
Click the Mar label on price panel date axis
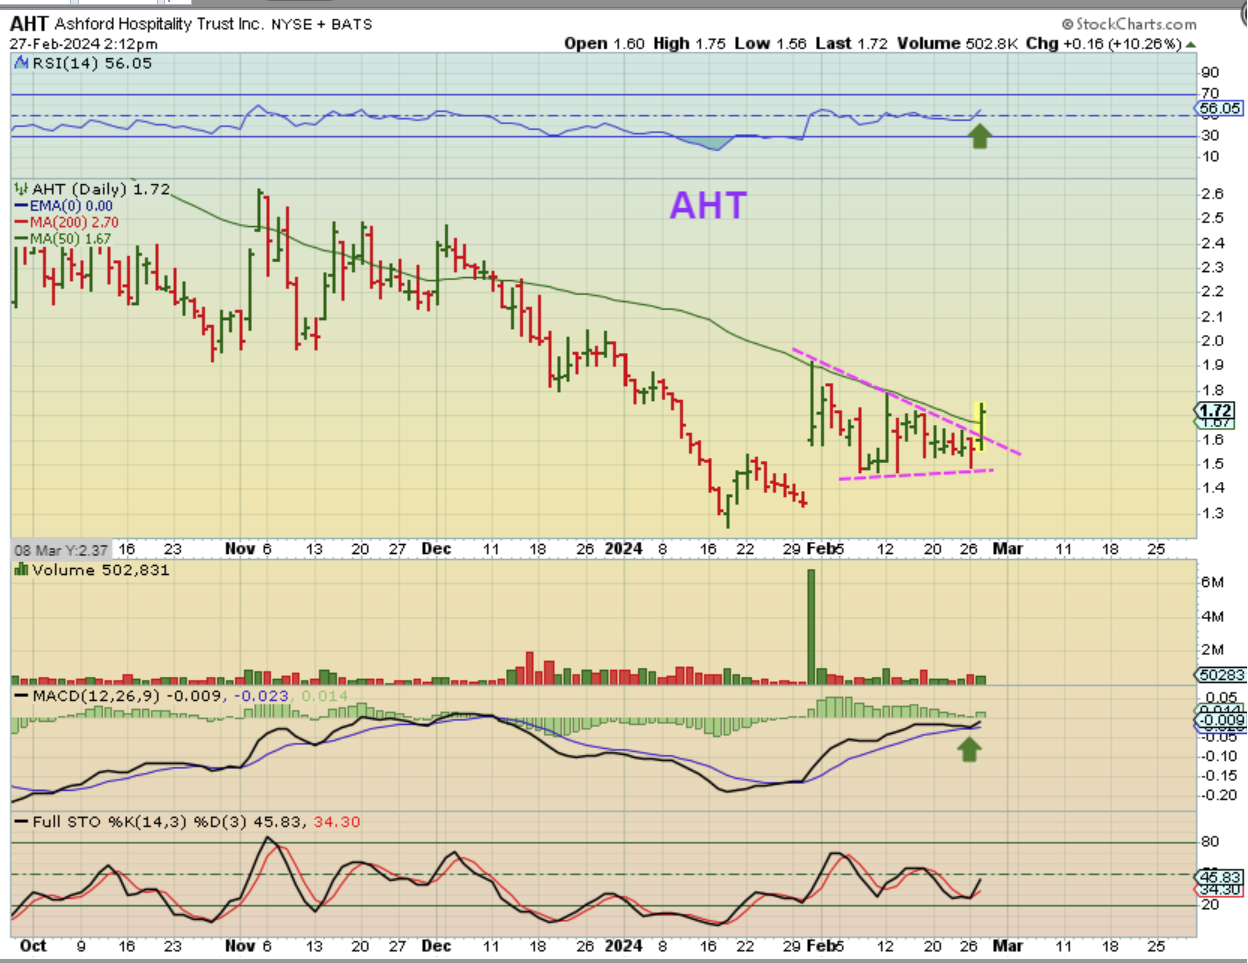pos(1008,548)
